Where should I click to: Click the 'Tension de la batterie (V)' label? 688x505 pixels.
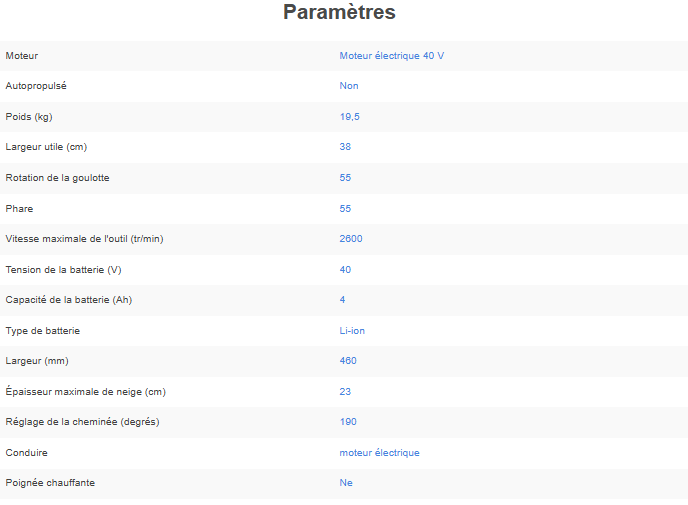63,269
